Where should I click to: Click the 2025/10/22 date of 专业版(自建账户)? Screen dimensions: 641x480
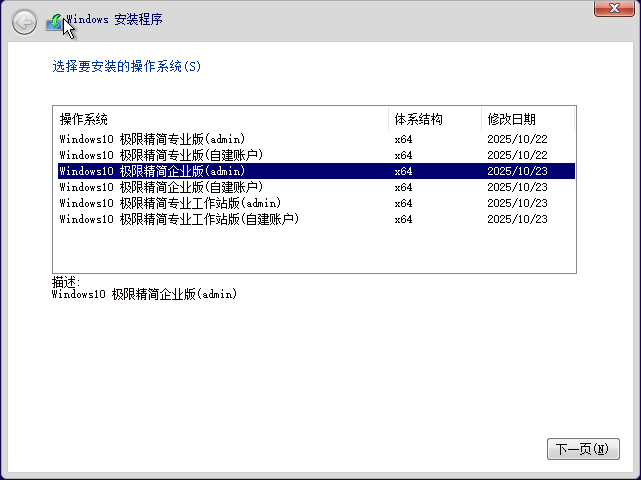point(517,155)
